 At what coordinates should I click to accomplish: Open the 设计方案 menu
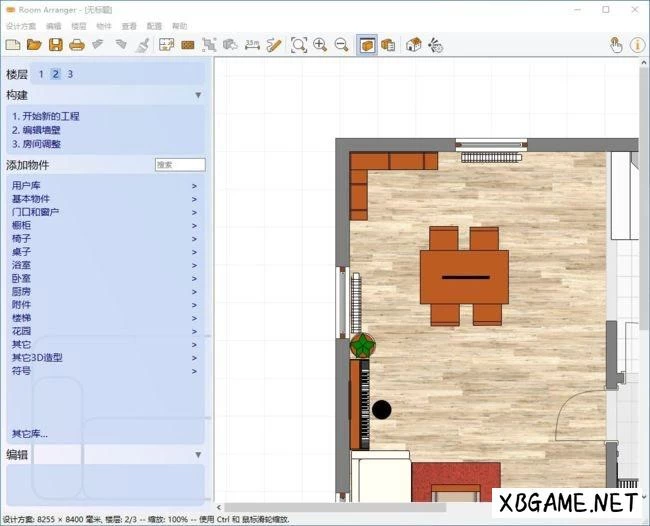pyautogui.click(x=20, y=25)
